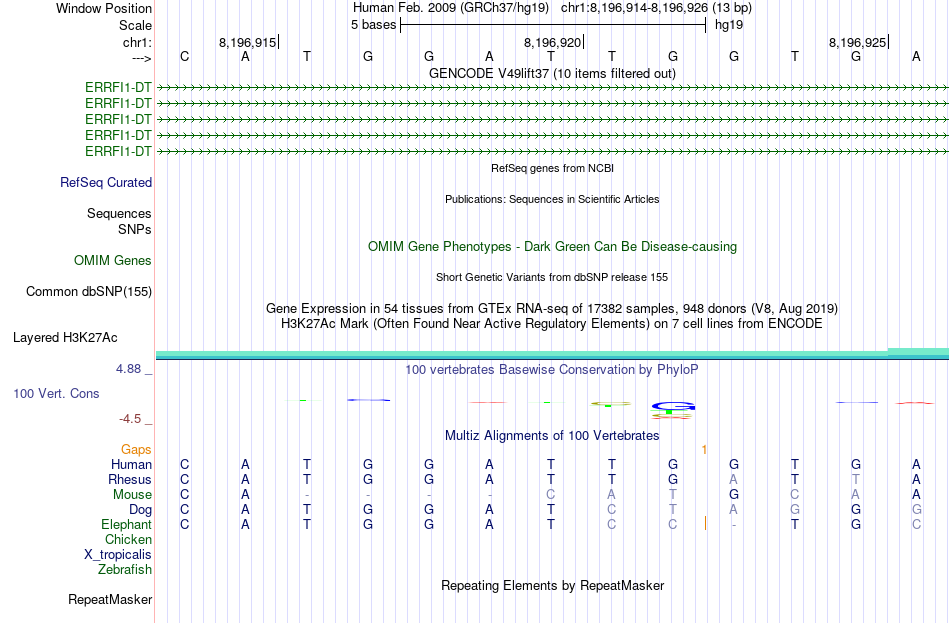This screenshot has height=623, width=950.
Task: Click the OMIM Genes track label
Action: coord(113,261)
